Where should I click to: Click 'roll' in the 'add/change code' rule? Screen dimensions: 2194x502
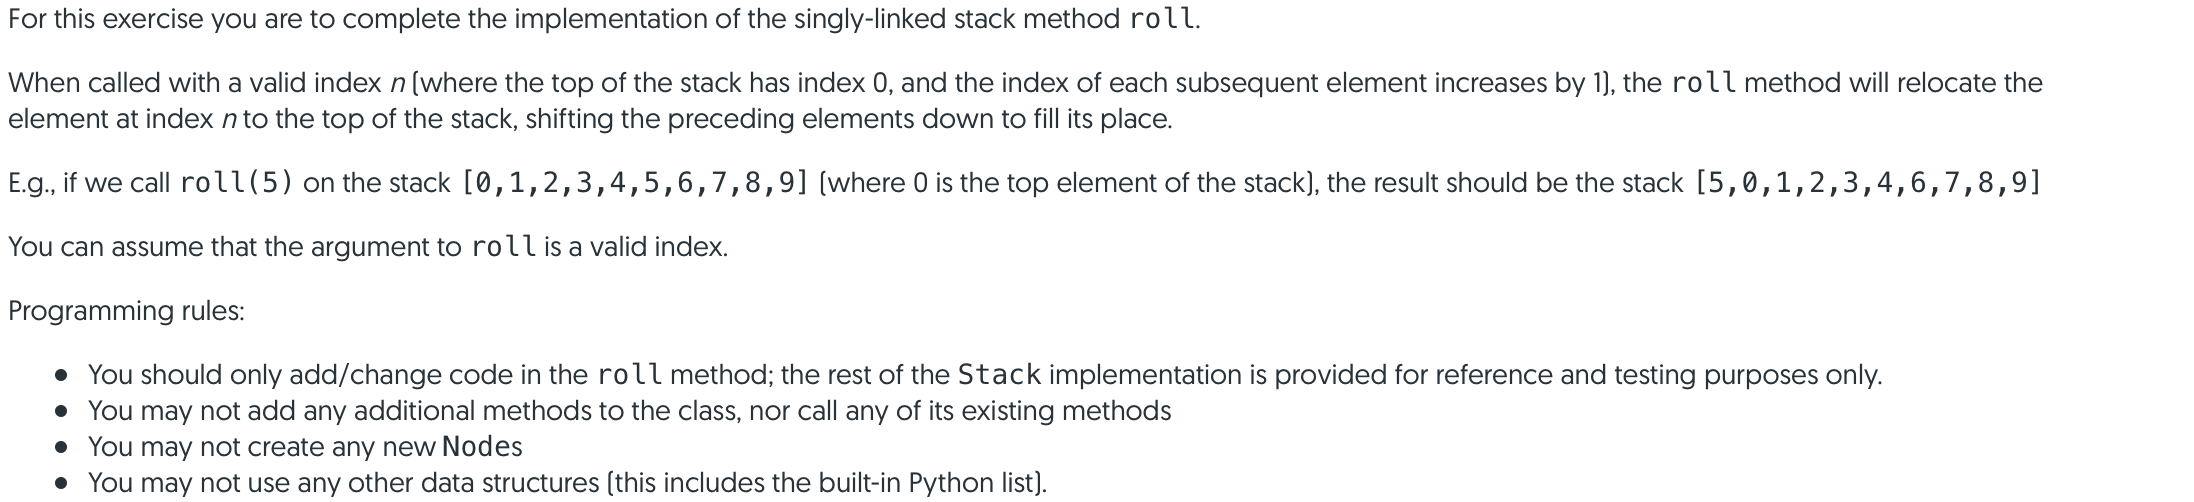tap(630, 375)
